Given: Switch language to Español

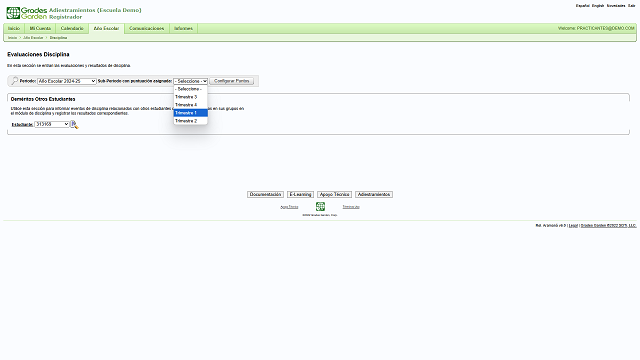Looking at the screenshot, I should coord(582,6).
